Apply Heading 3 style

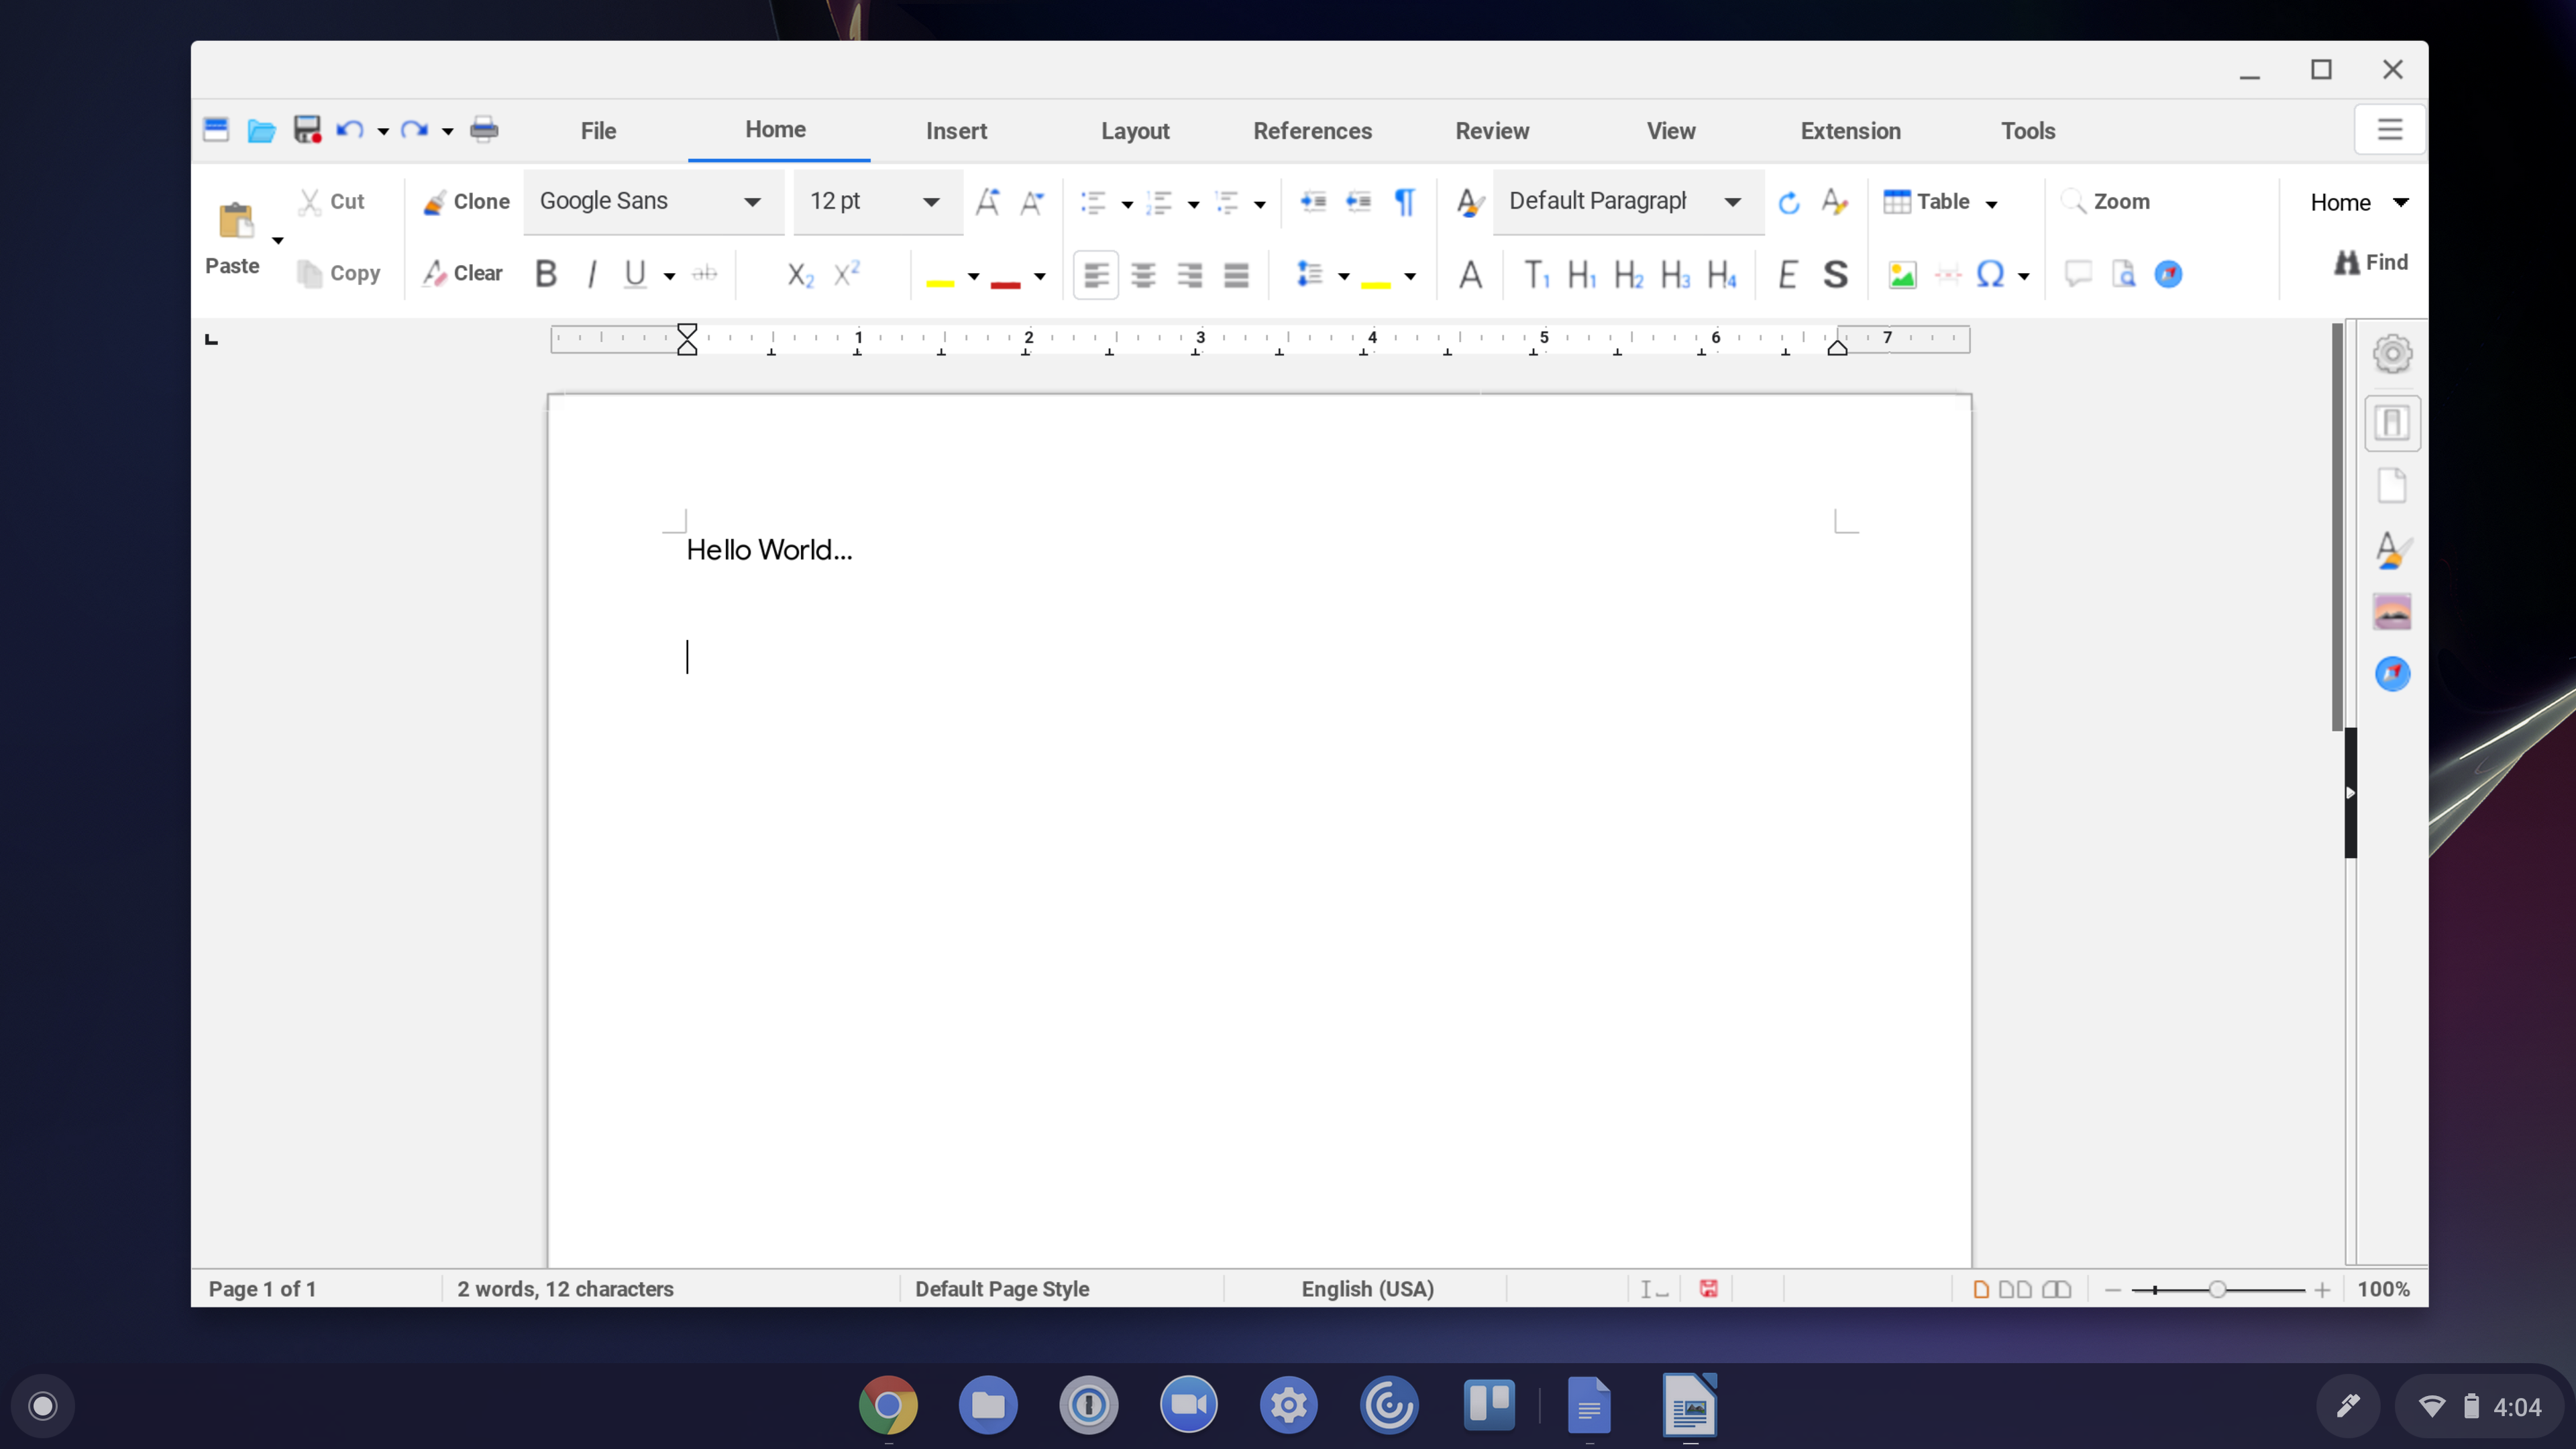(x=1675, y=274)
